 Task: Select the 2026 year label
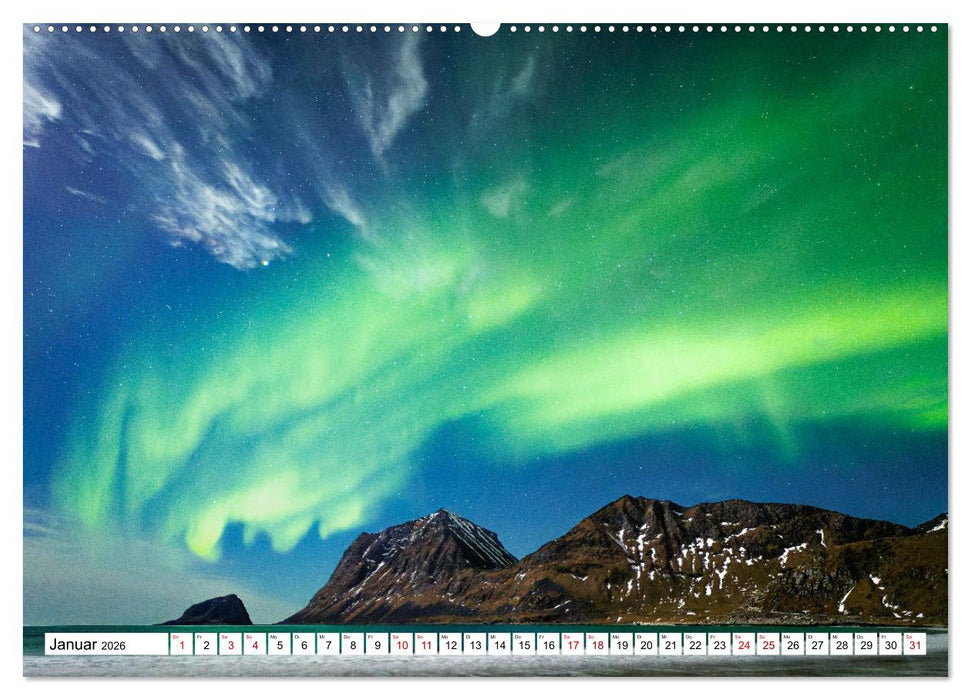(114, 645)
